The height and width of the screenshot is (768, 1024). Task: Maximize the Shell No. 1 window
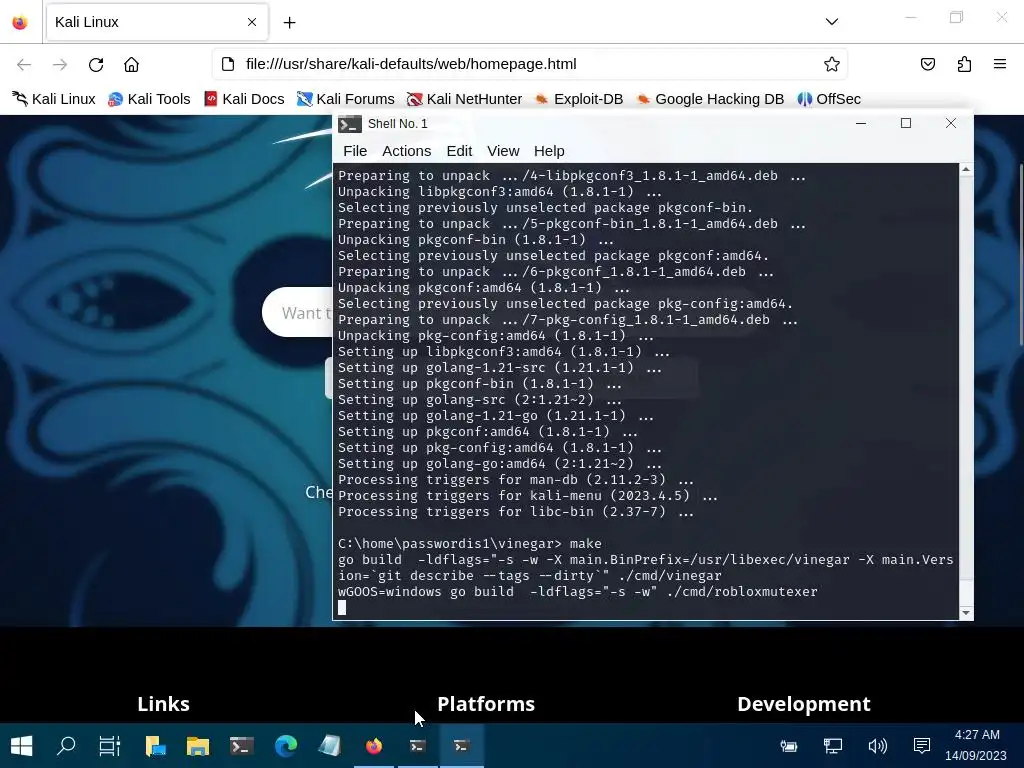(906, 123)
